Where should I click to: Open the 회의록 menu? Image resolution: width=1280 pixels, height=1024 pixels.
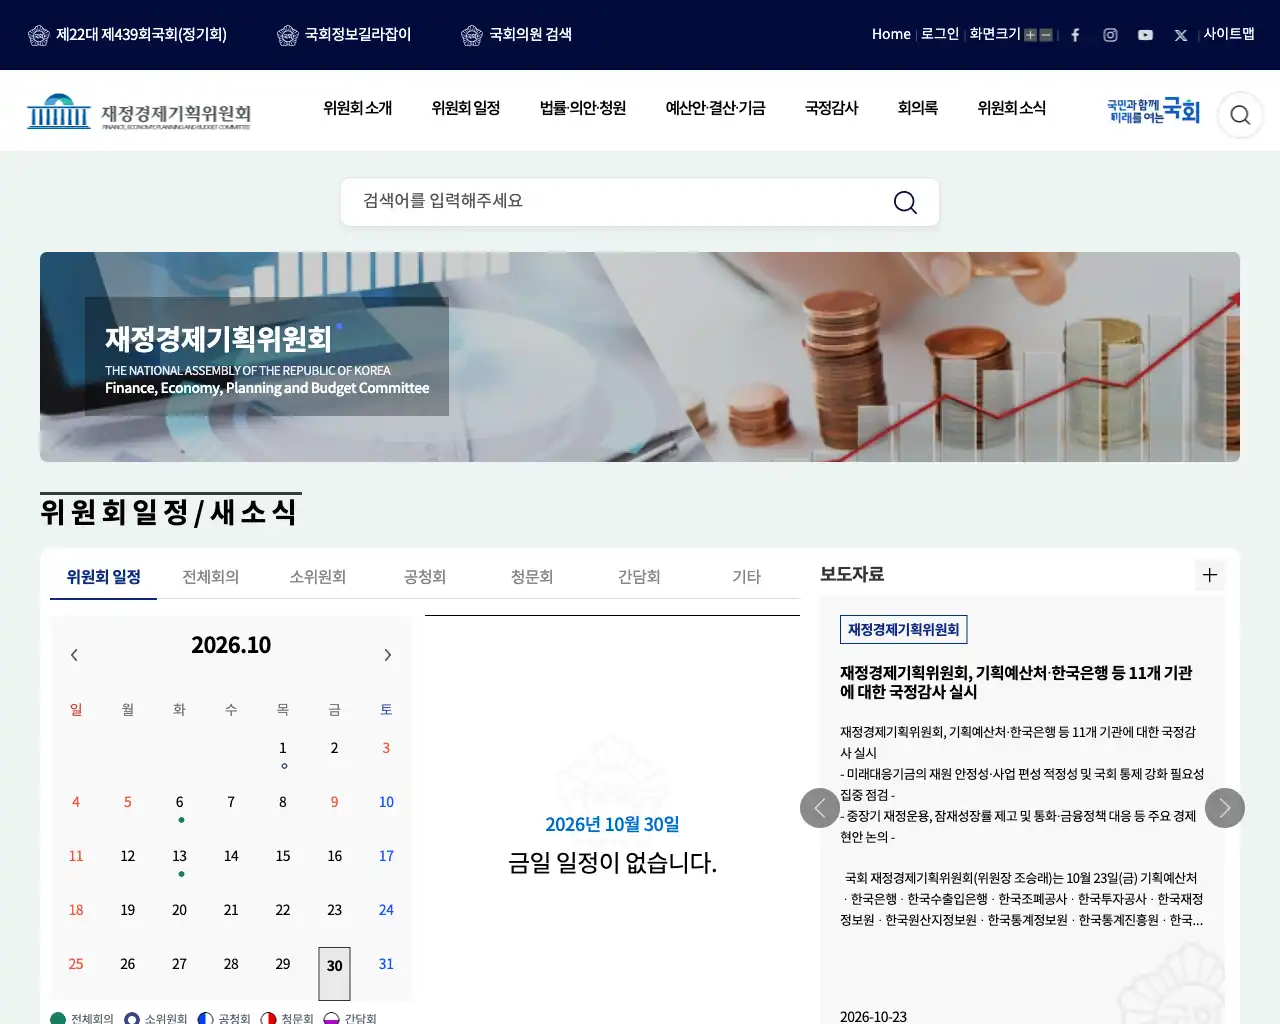918,108
